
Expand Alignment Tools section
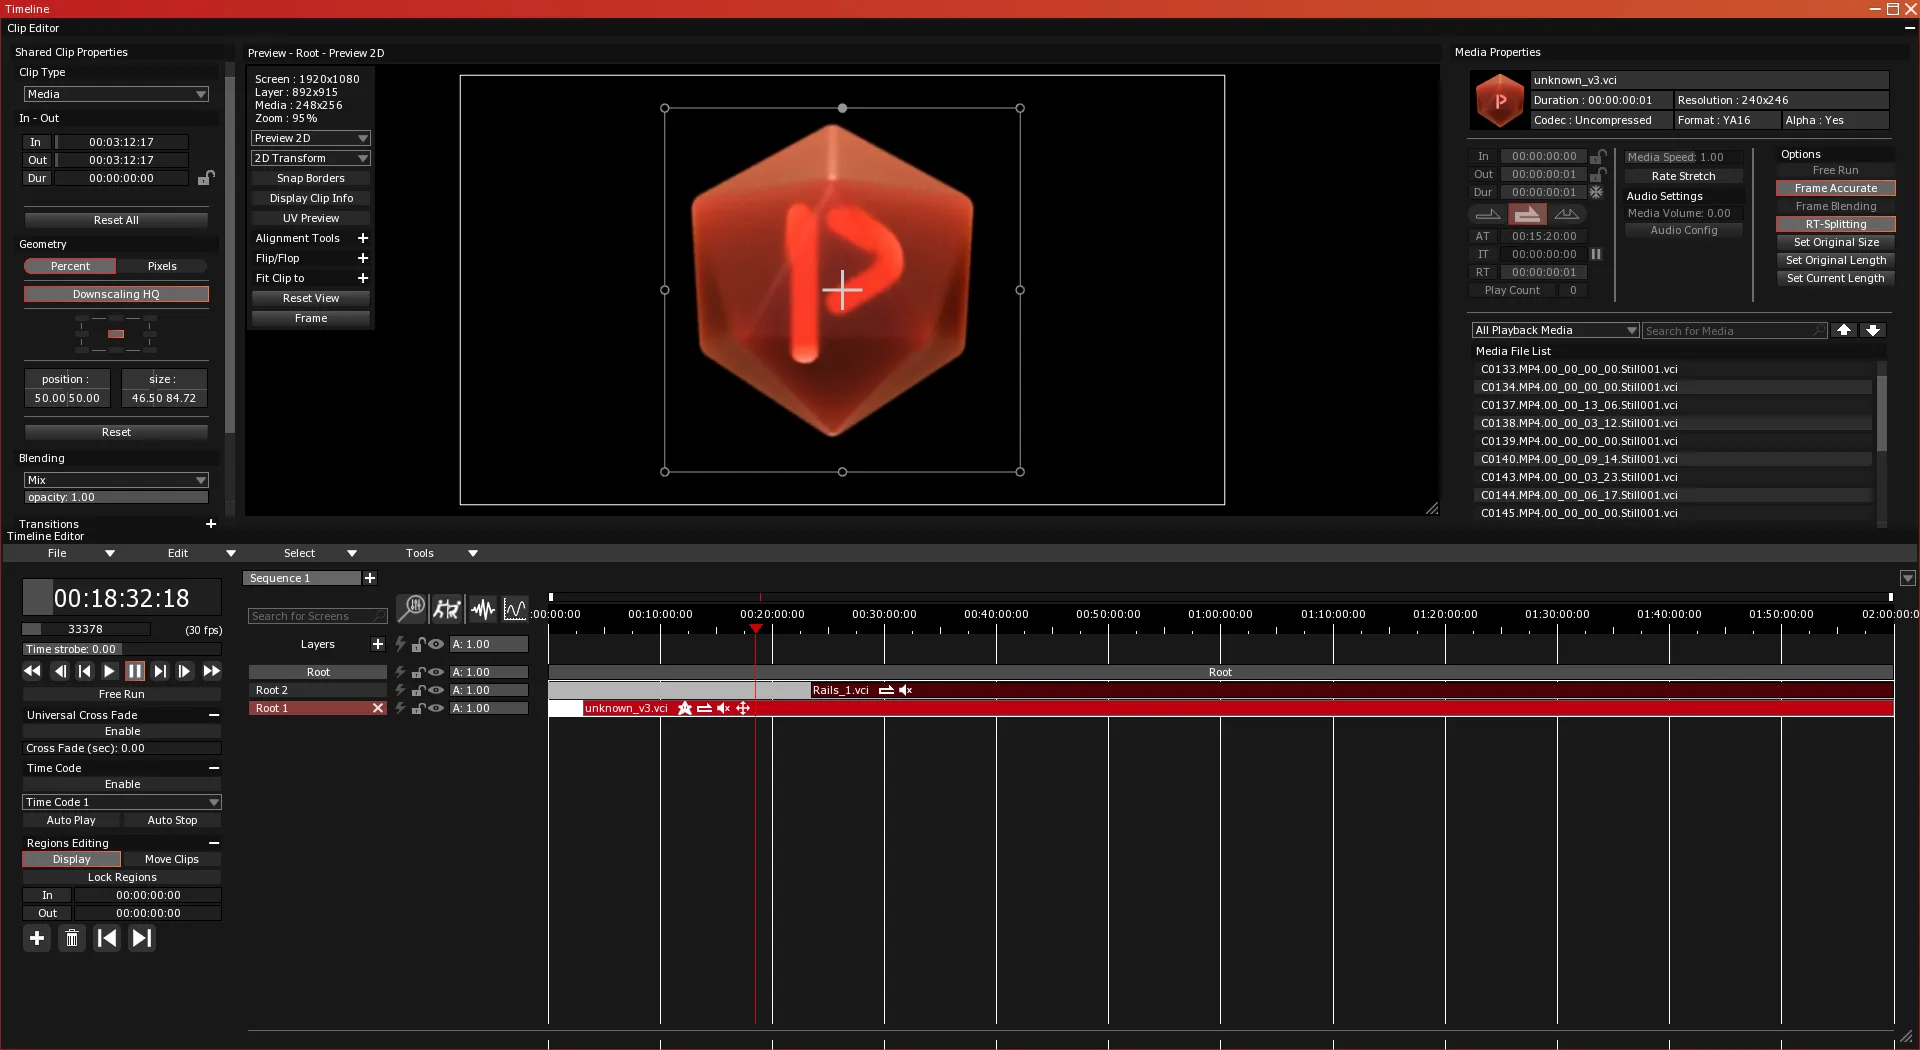coord(363,238)
